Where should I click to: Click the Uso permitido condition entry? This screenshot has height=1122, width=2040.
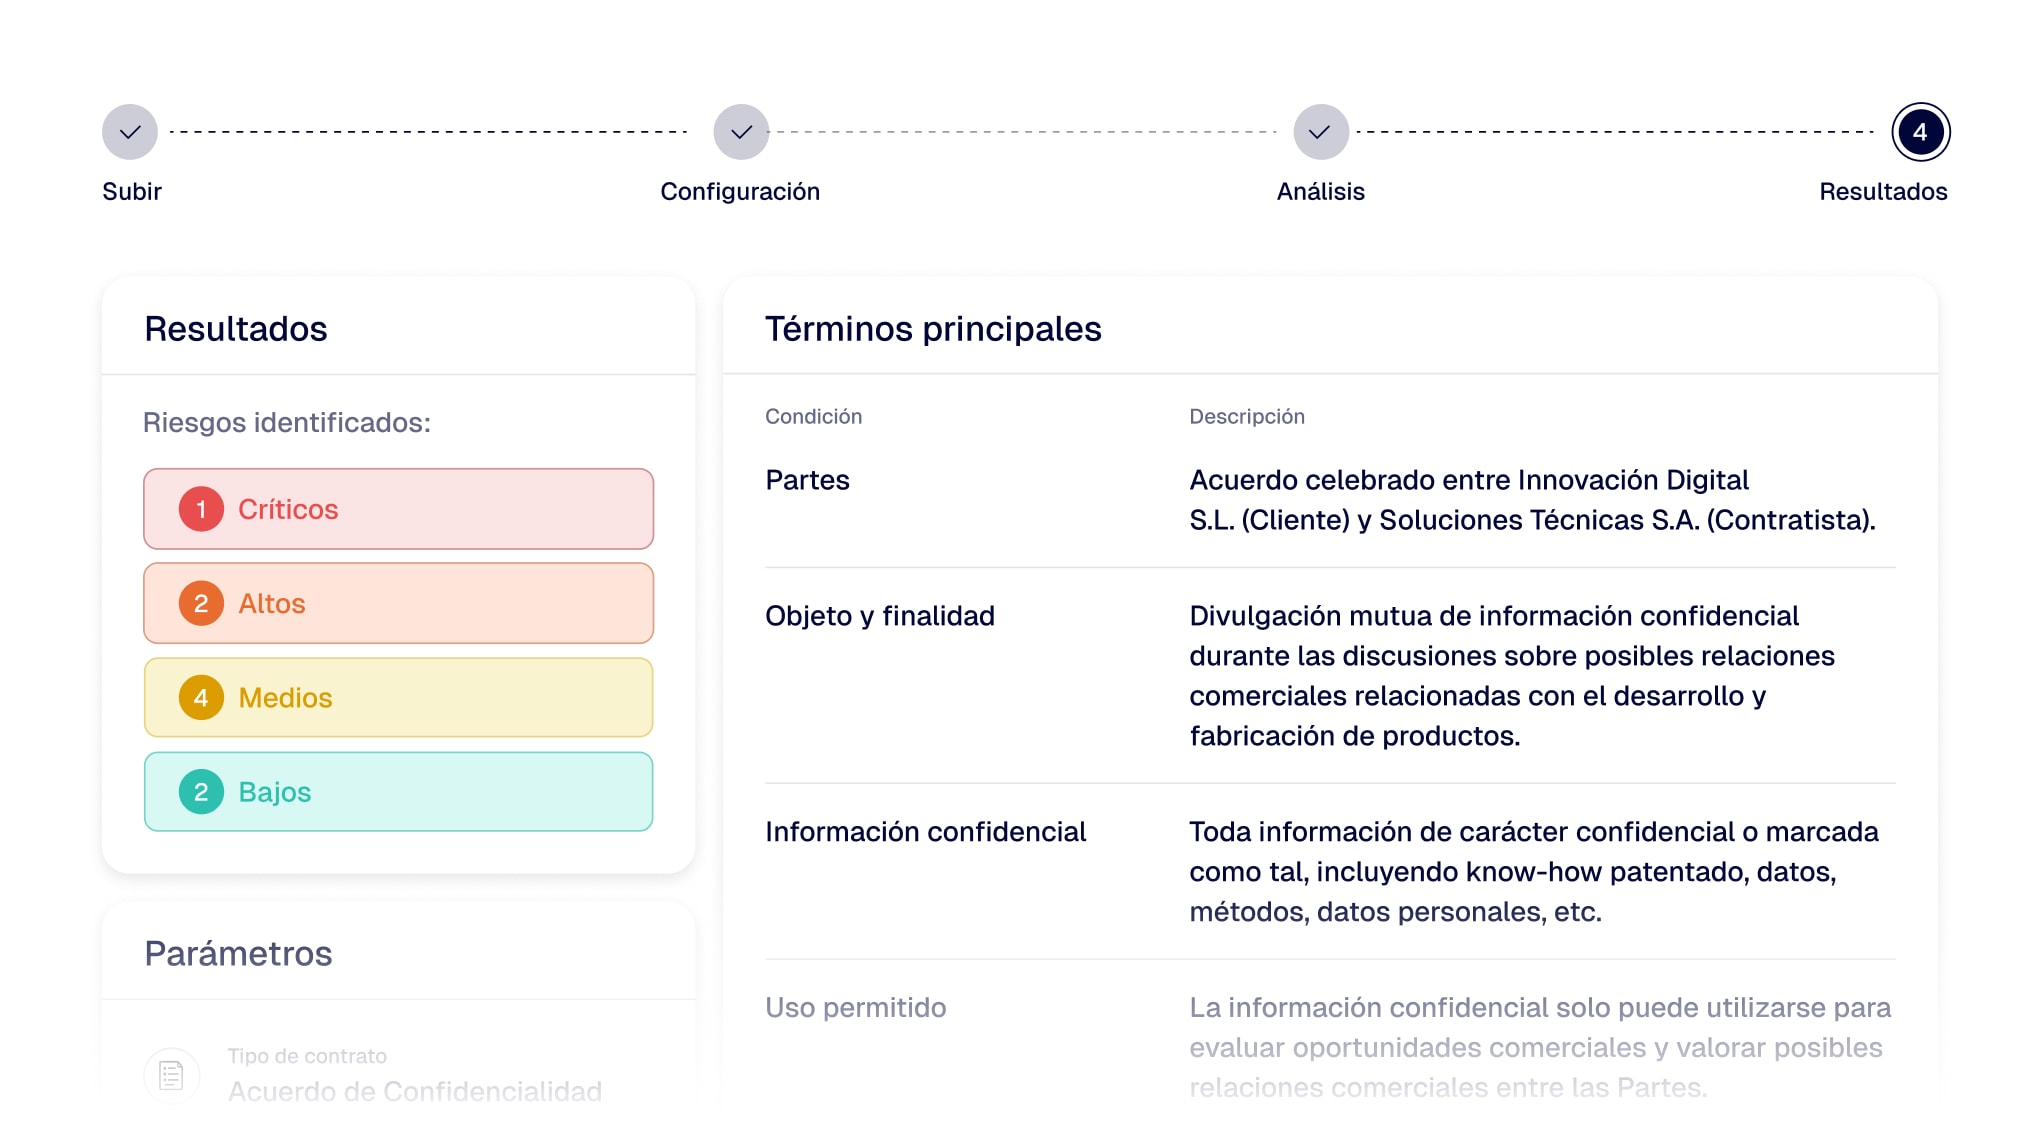855,1007
